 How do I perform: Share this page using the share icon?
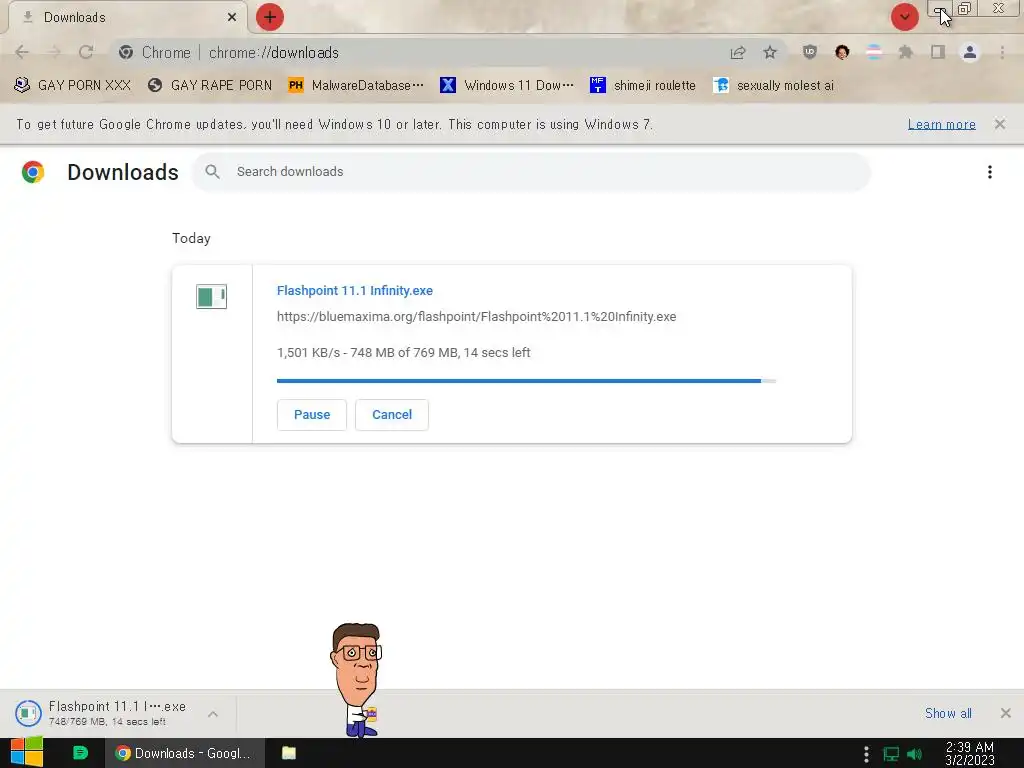(x=738, y=52)
